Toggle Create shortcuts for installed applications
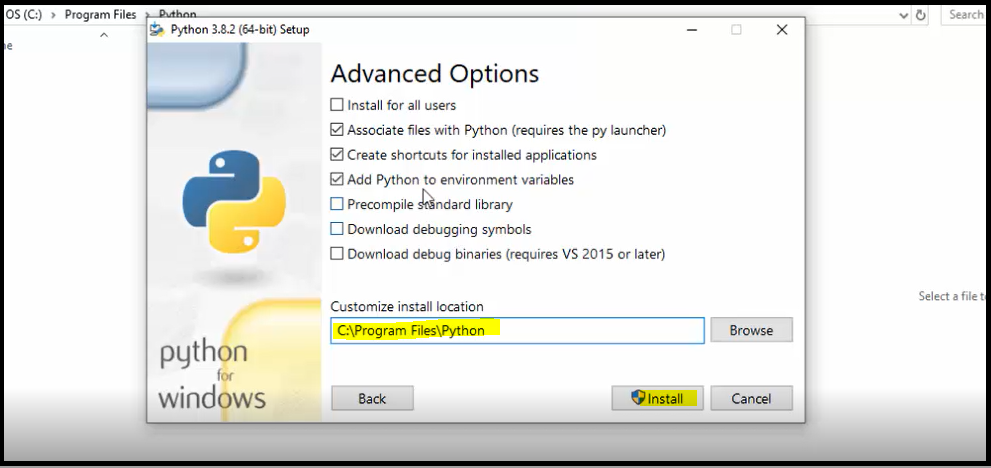991x468 pixels. tap(337, 154)
